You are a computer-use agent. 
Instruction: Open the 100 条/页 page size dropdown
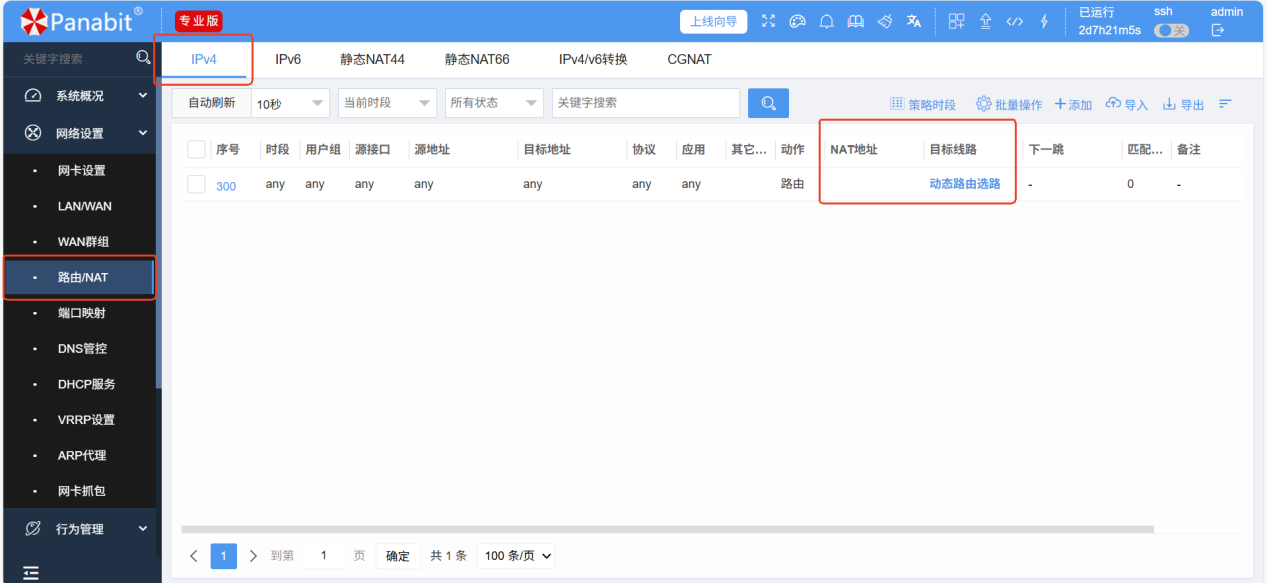tap(517, 556)
